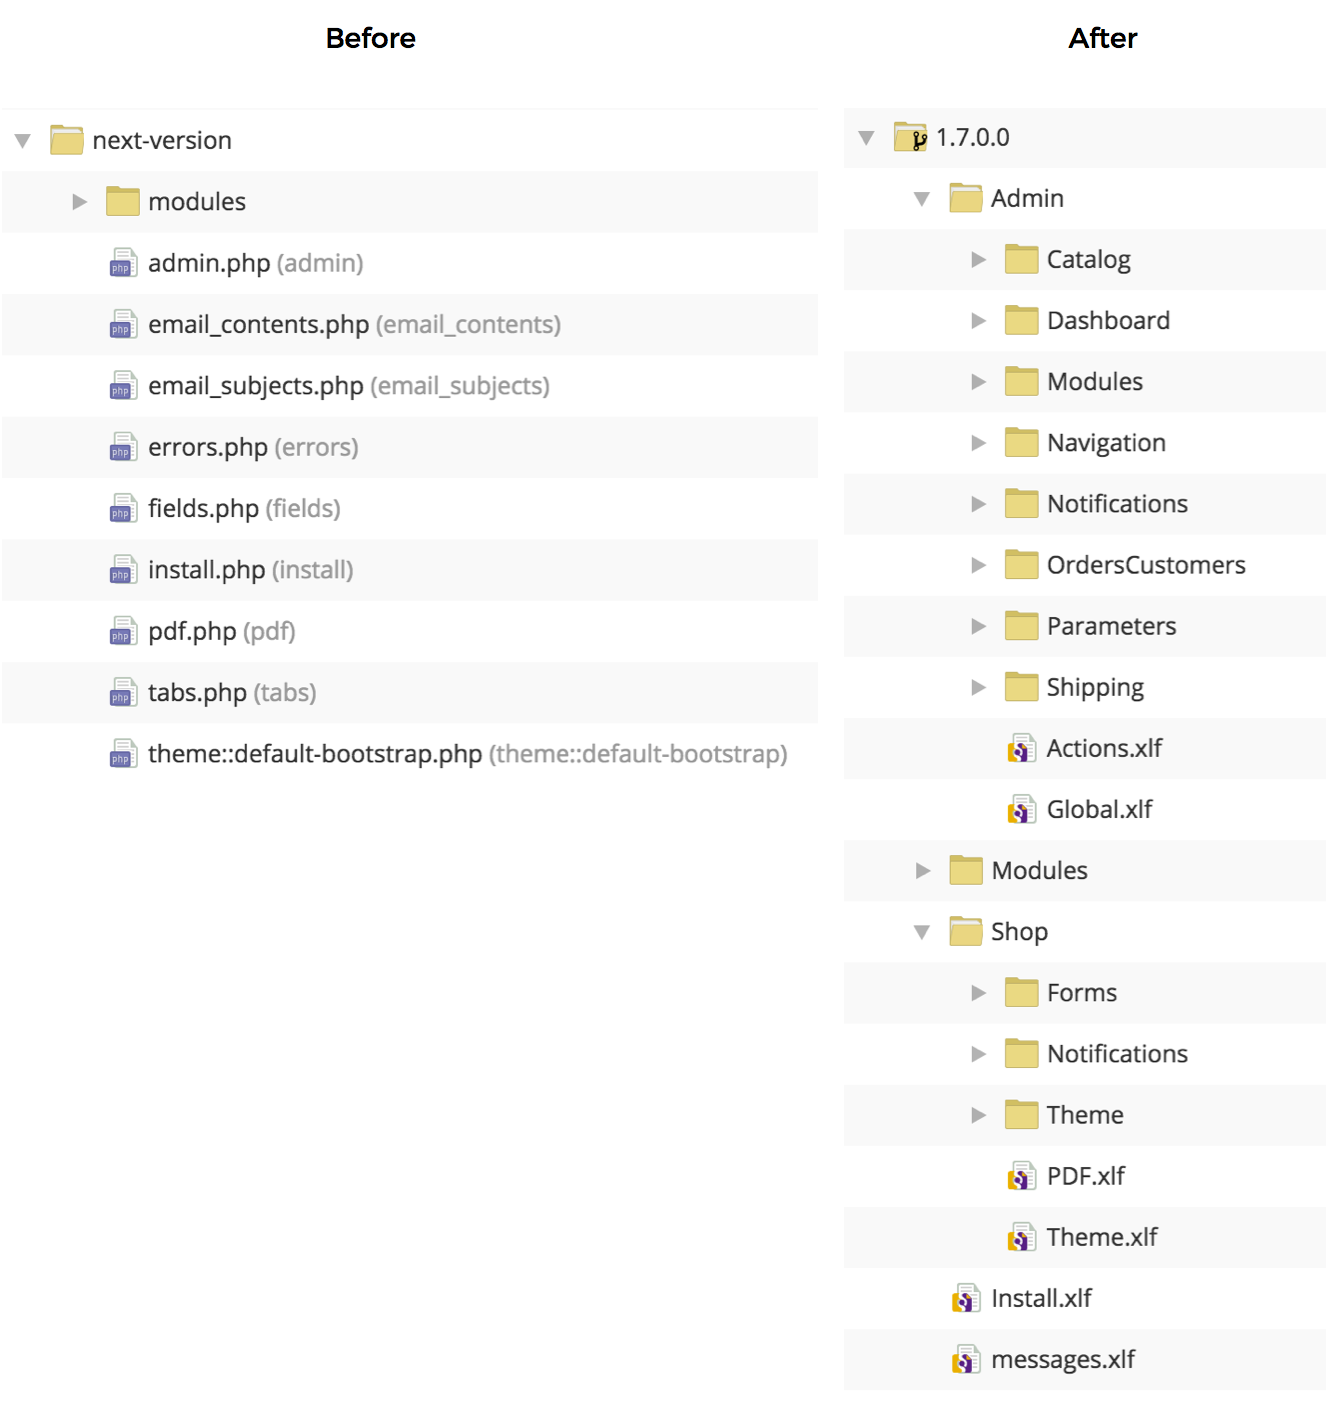Click the Global.xlf file icon

[1021, 809]
